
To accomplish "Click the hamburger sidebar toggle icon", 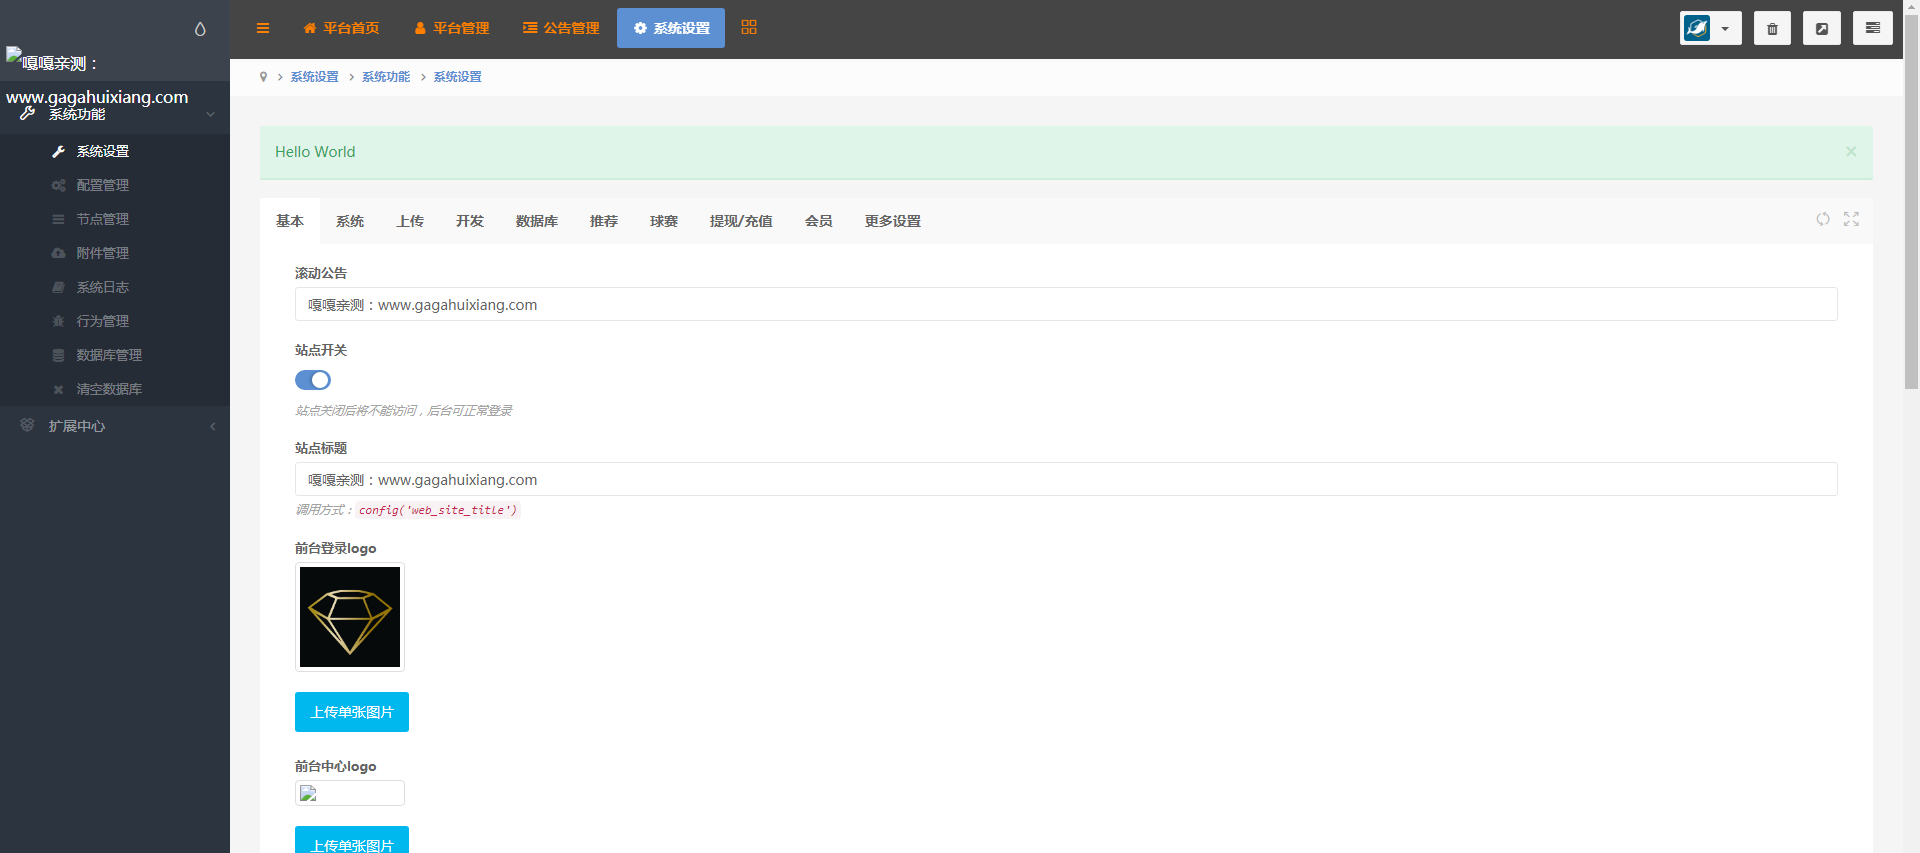I will coord(263,28).
